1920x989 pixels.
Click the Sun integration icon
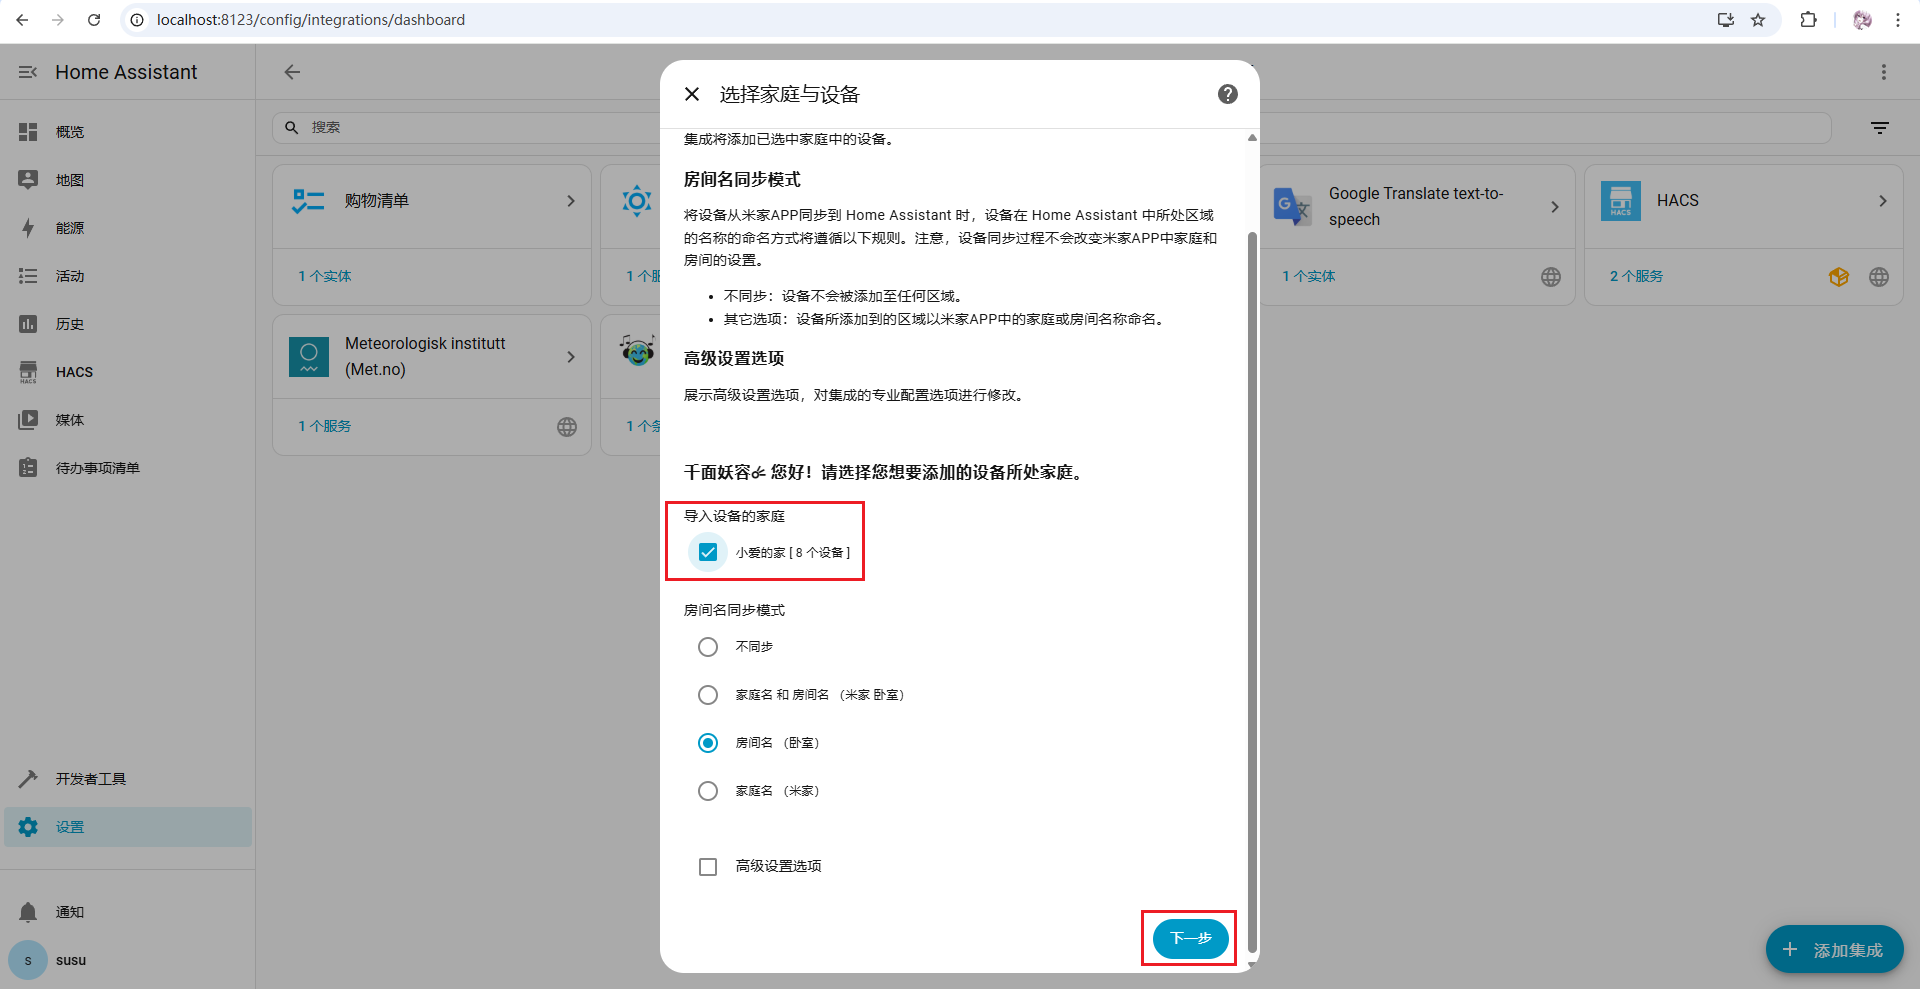[x=637, y=201]
